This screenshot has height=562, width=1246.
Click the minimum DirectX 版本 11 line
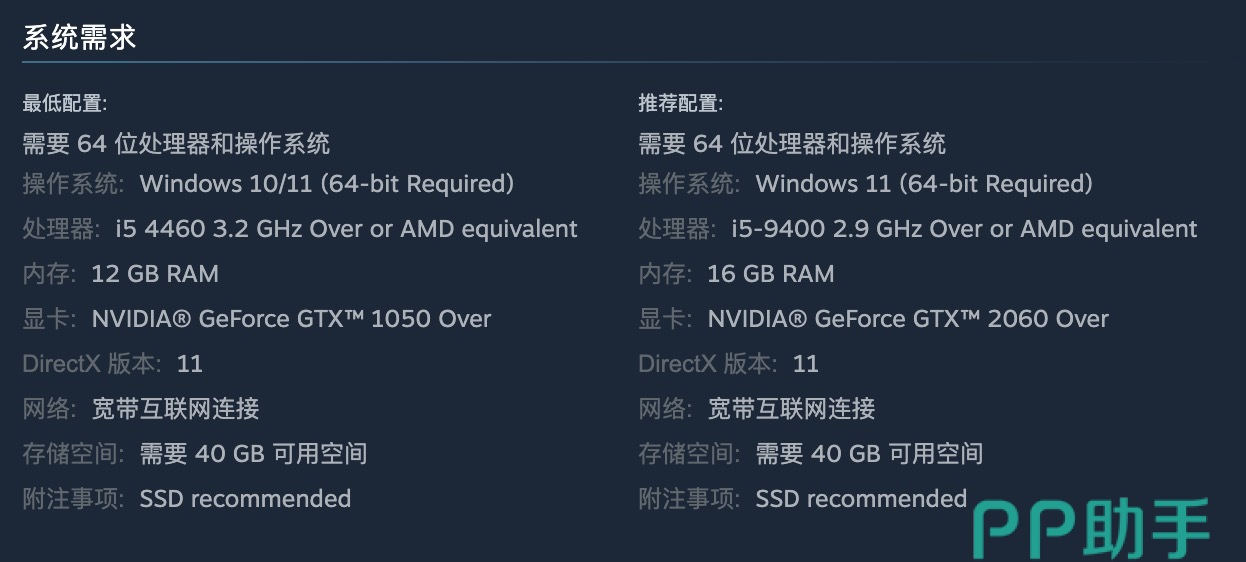113,364
